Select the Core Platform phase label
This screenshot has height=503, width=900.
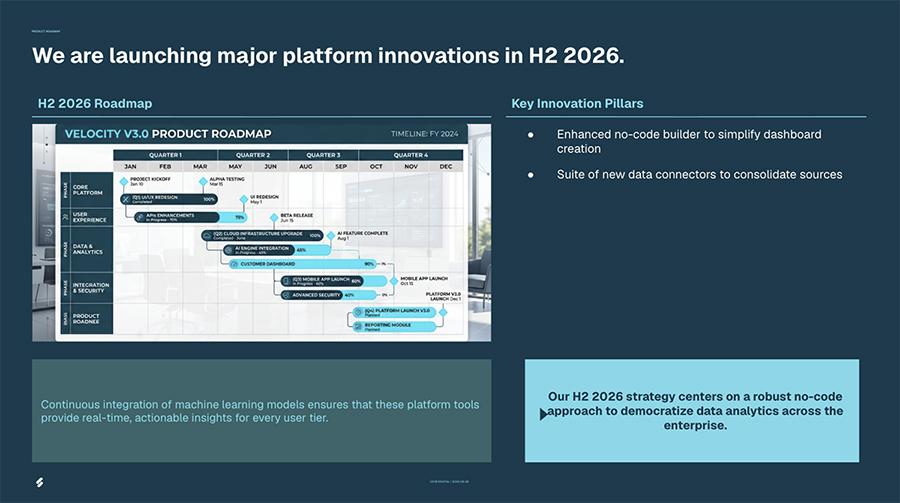(88, 190)
